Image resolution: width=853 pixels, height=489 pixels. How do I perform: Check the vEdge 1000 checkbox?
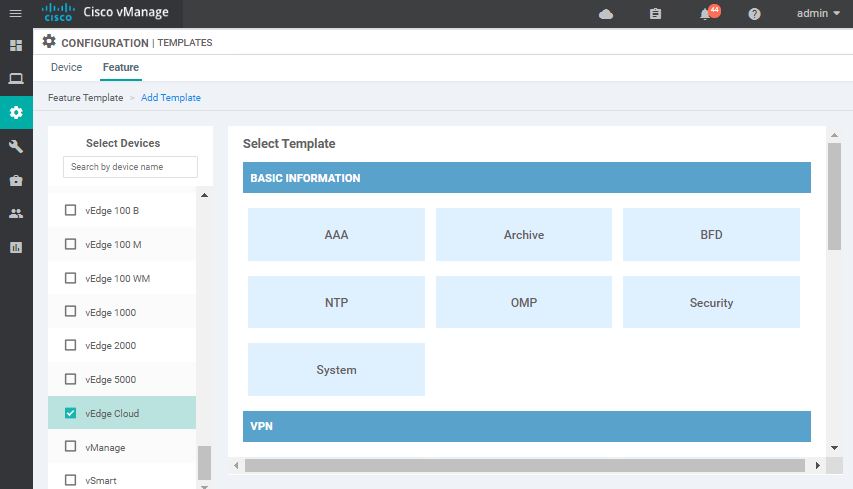[70, 312]
